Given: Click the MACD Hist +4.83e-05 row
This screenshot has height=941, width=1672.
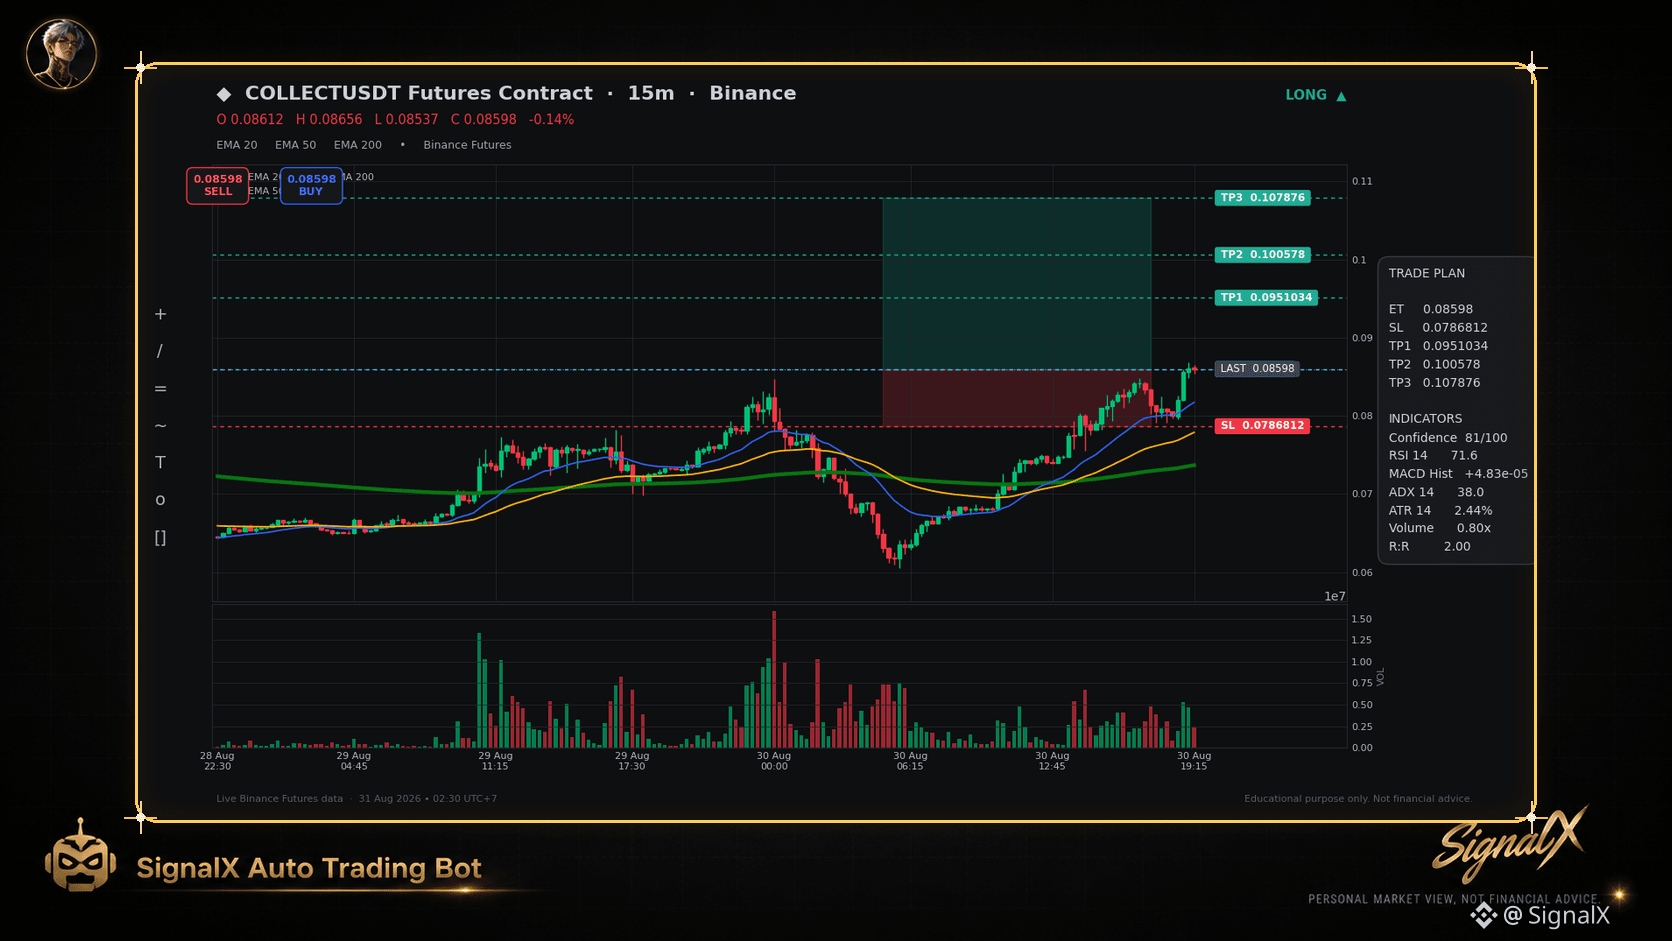Looking at the screenshot, I should click(1458, 474).
